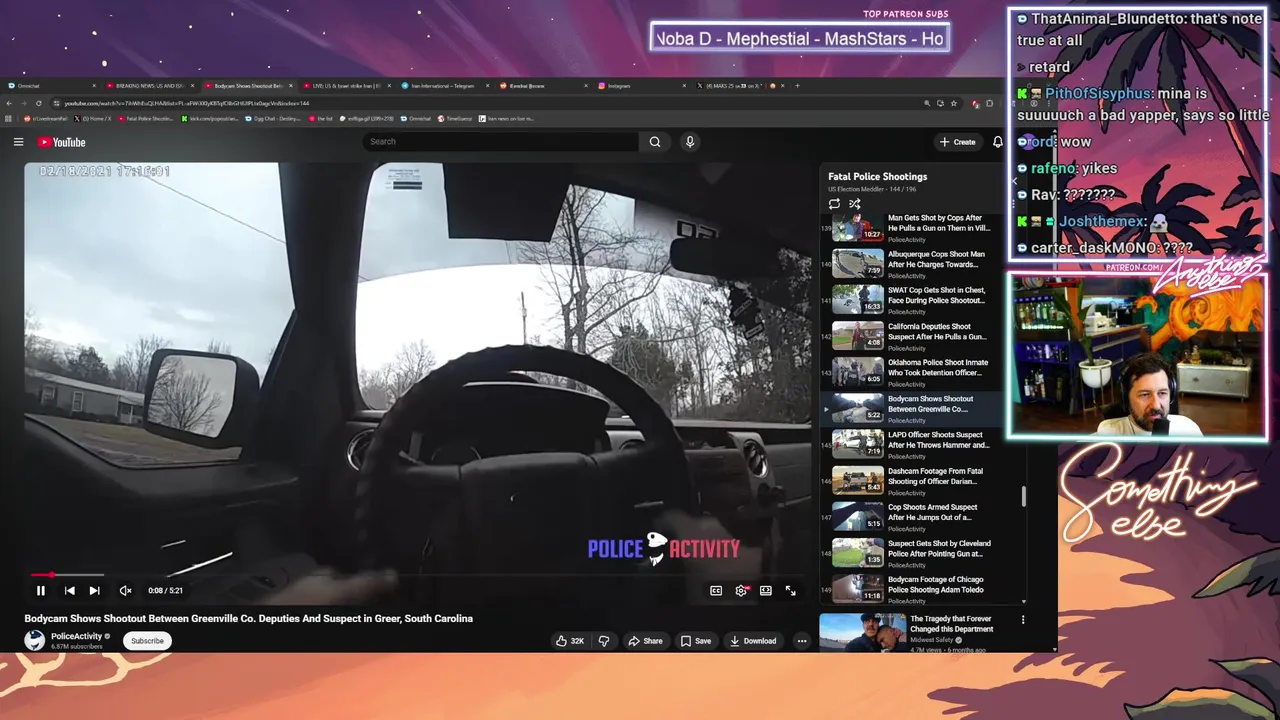Open the PoliceActivity channel name link
This screenshot has width=1280, height=720.
click(76, 636)
